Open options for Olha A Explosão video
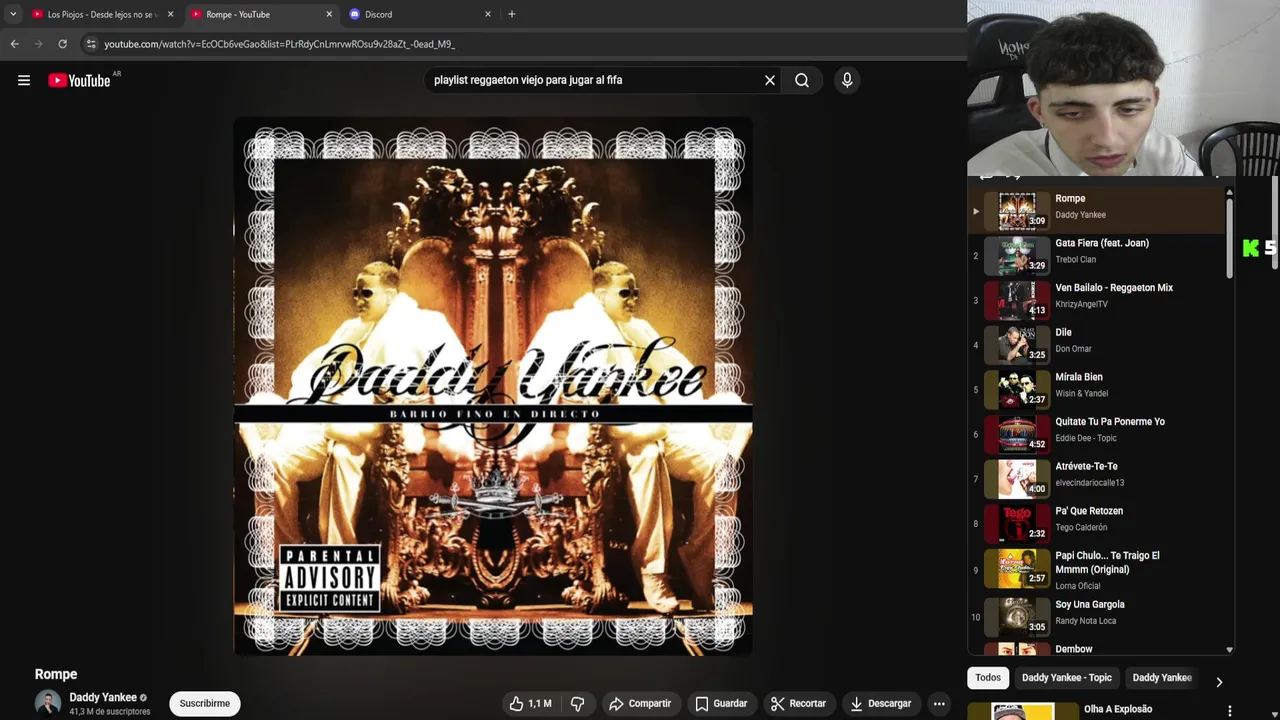The height and width of the screenshot is (720, 1280). click(x=1230, y=711)
